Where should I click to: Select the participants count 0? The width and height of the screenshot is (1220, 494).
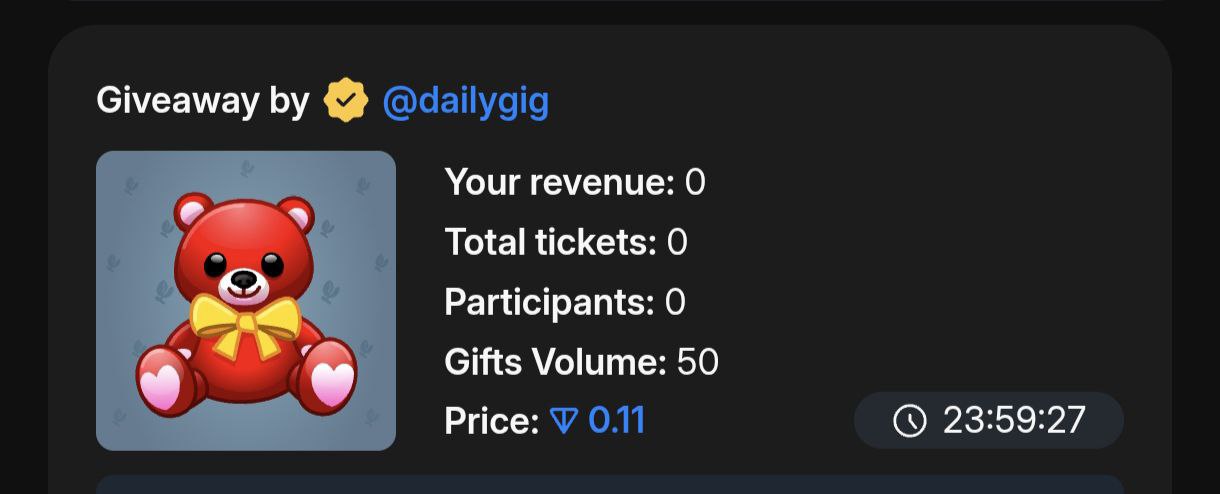[x=675, y=302]
